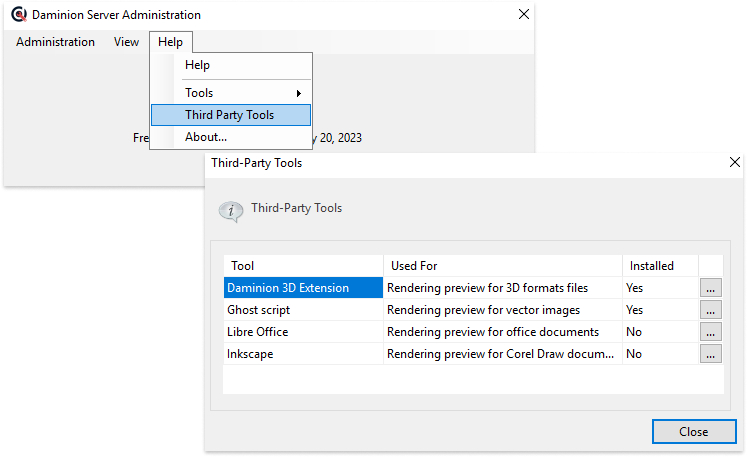Click 'Rendering preview for Corel Draw docum...' cell
Image resolution: width=747 pixels, height=457 pixels.
click(x=503, y=354)
